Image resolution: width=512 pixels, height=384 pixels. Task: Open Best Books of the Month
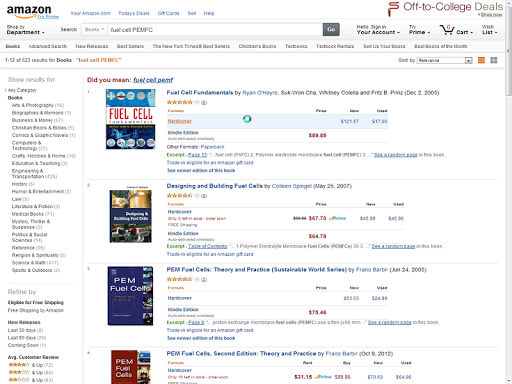click(x=440, y=46)
